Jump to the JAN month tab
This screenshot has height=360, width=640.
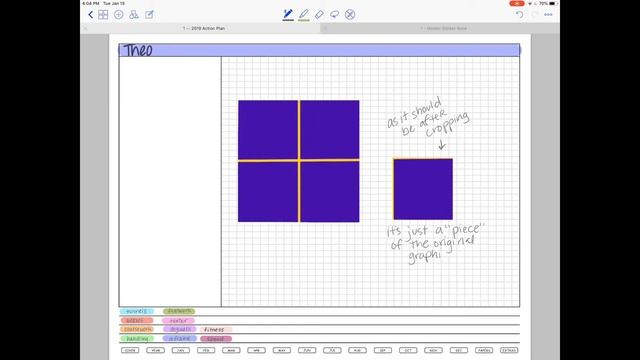[x=181, y=350]
